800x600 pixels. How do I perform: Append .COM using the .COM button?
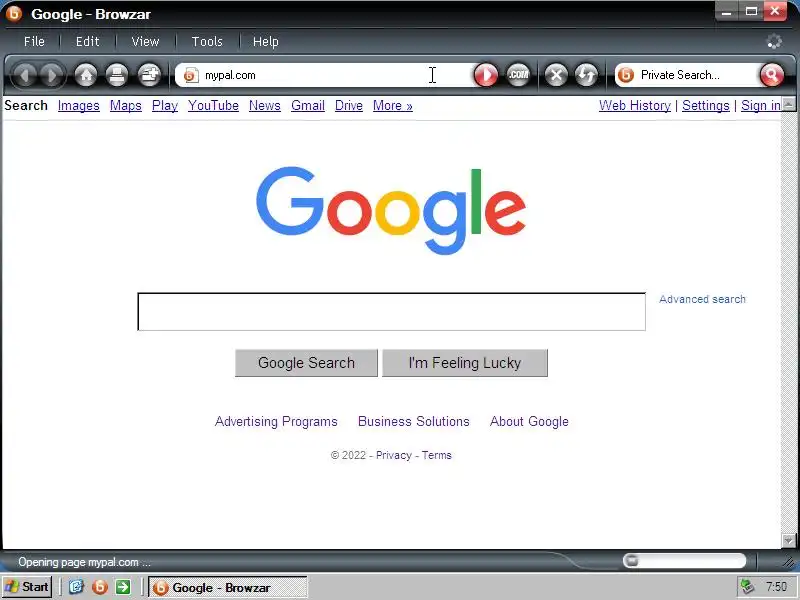pos(518,76)
